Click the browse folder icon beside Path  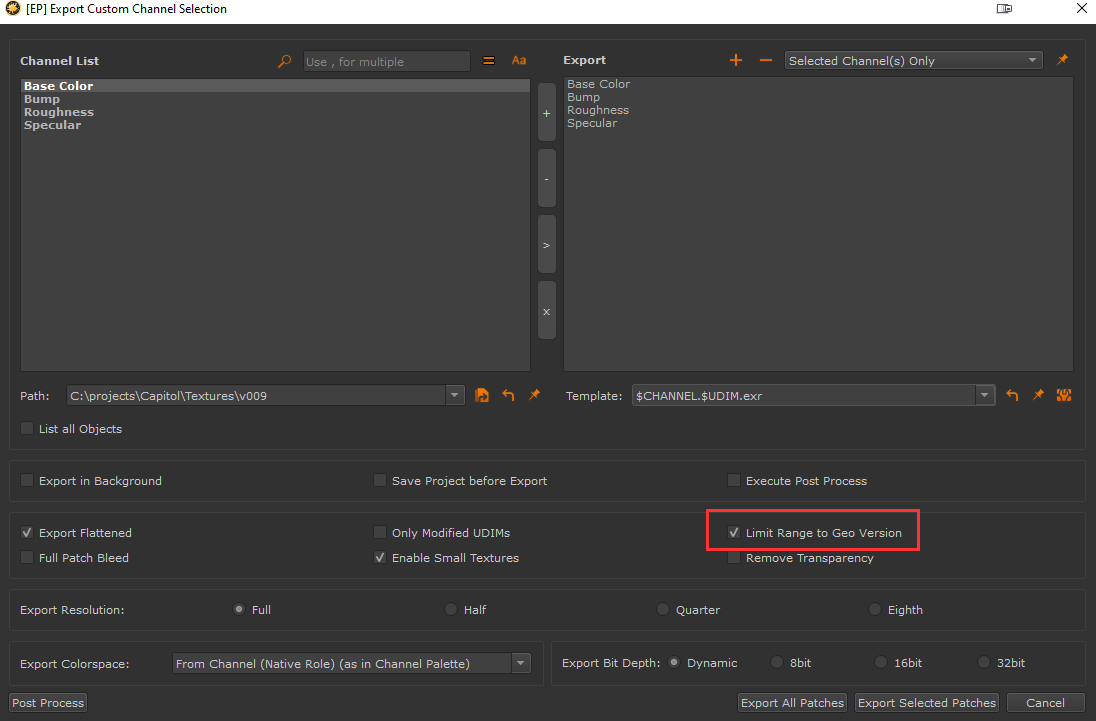click(482, 396)
